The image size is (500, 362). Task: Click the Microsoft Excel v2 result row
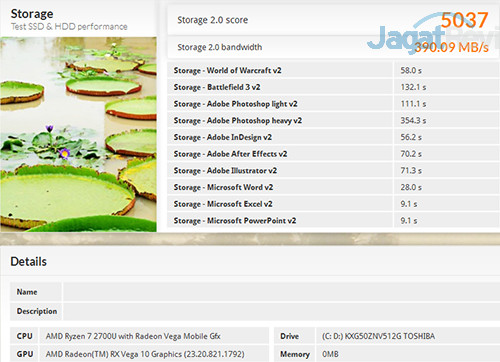(x=333, y=204)
